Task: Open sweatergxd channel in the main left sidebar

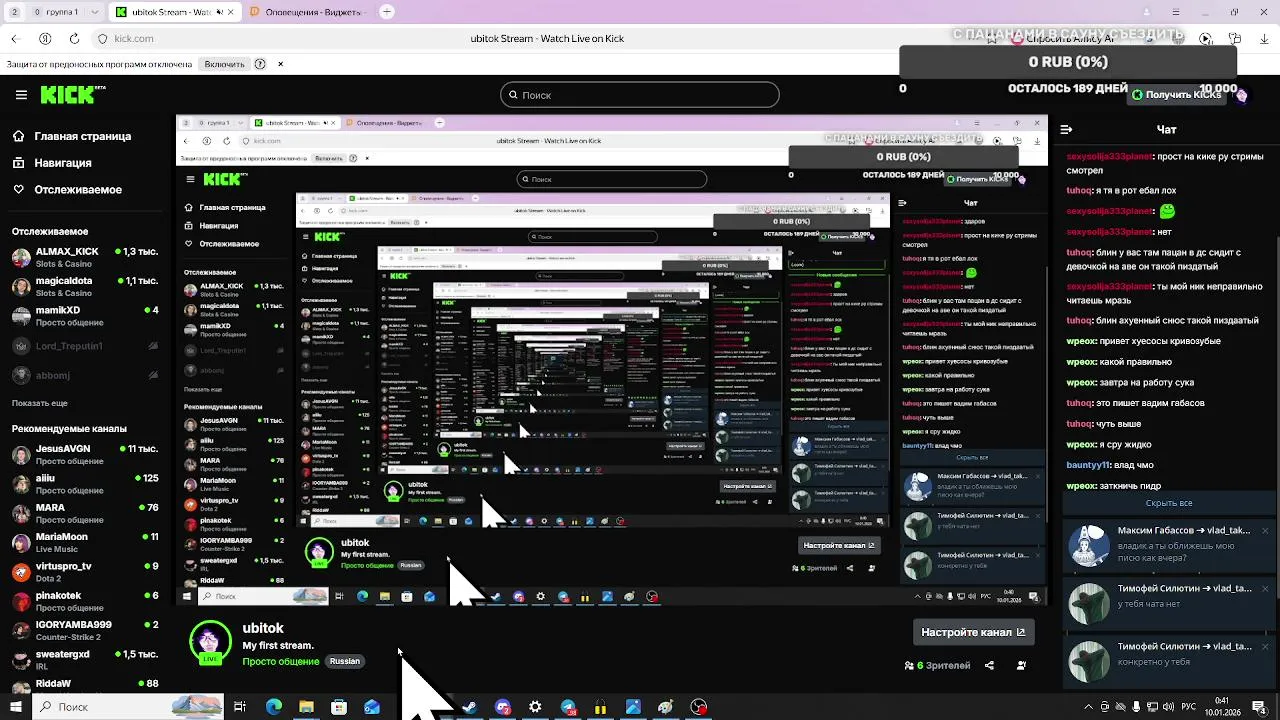Action: pyautogui.click(x=85, y=660)
